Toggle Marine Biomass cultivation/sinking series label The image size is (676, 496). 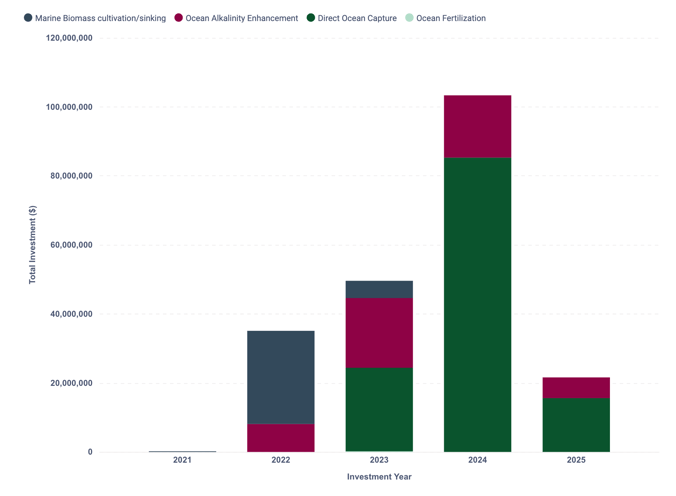(100, 18)
